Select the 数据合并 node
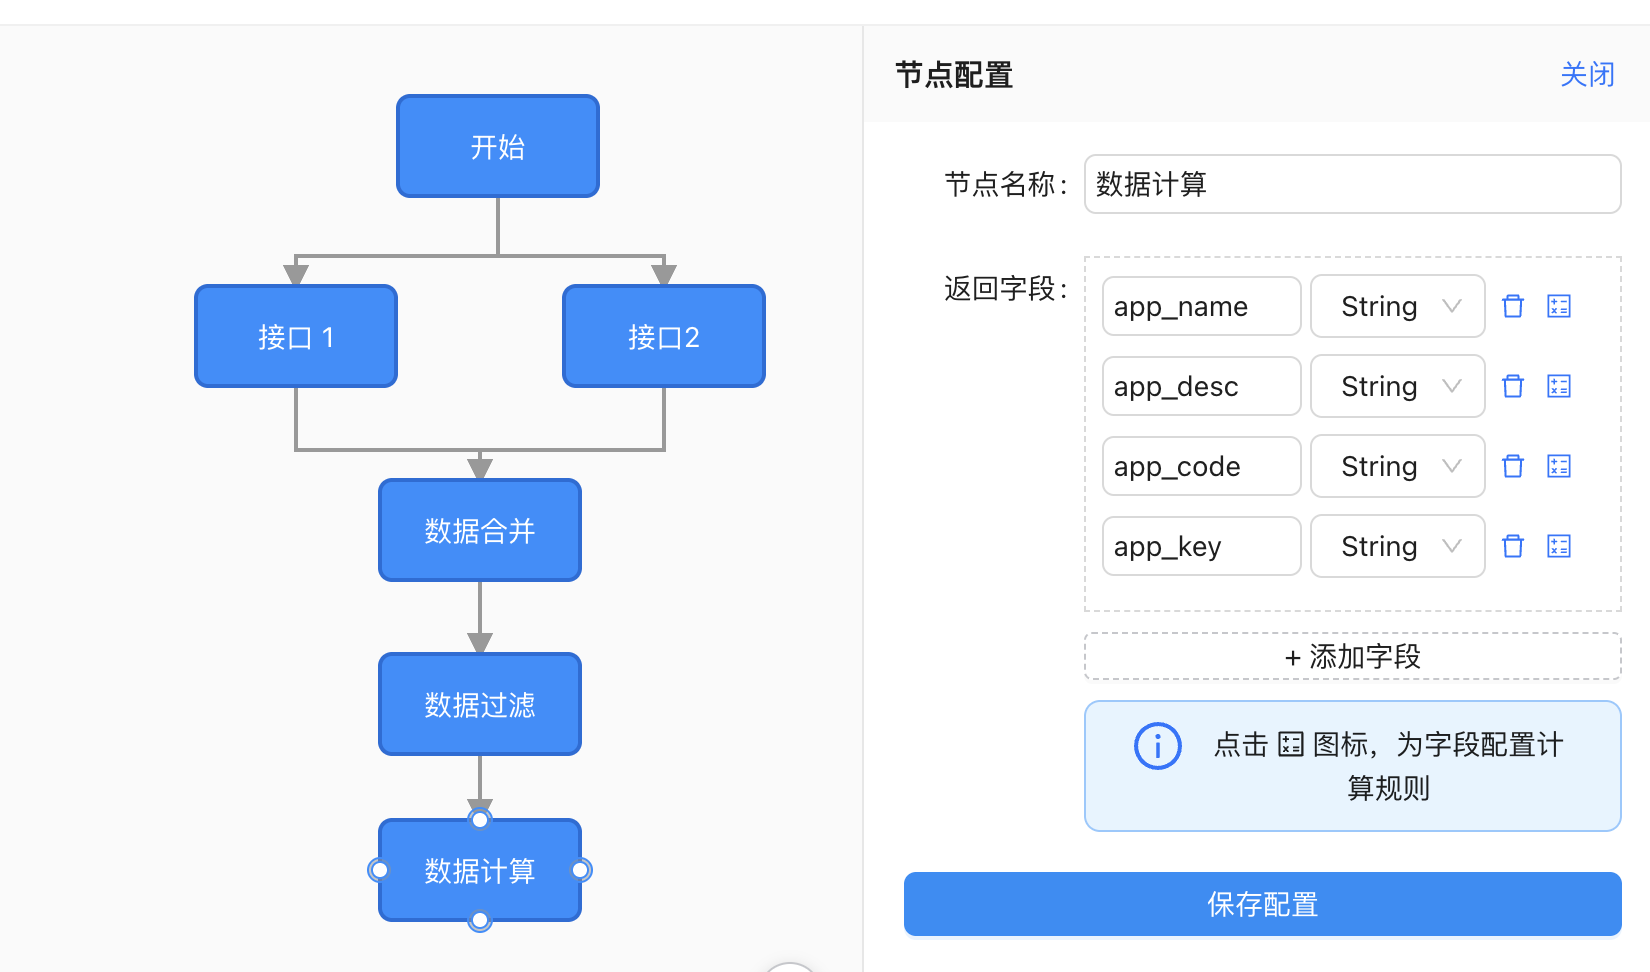1650x972 pixels. point(480,530)
